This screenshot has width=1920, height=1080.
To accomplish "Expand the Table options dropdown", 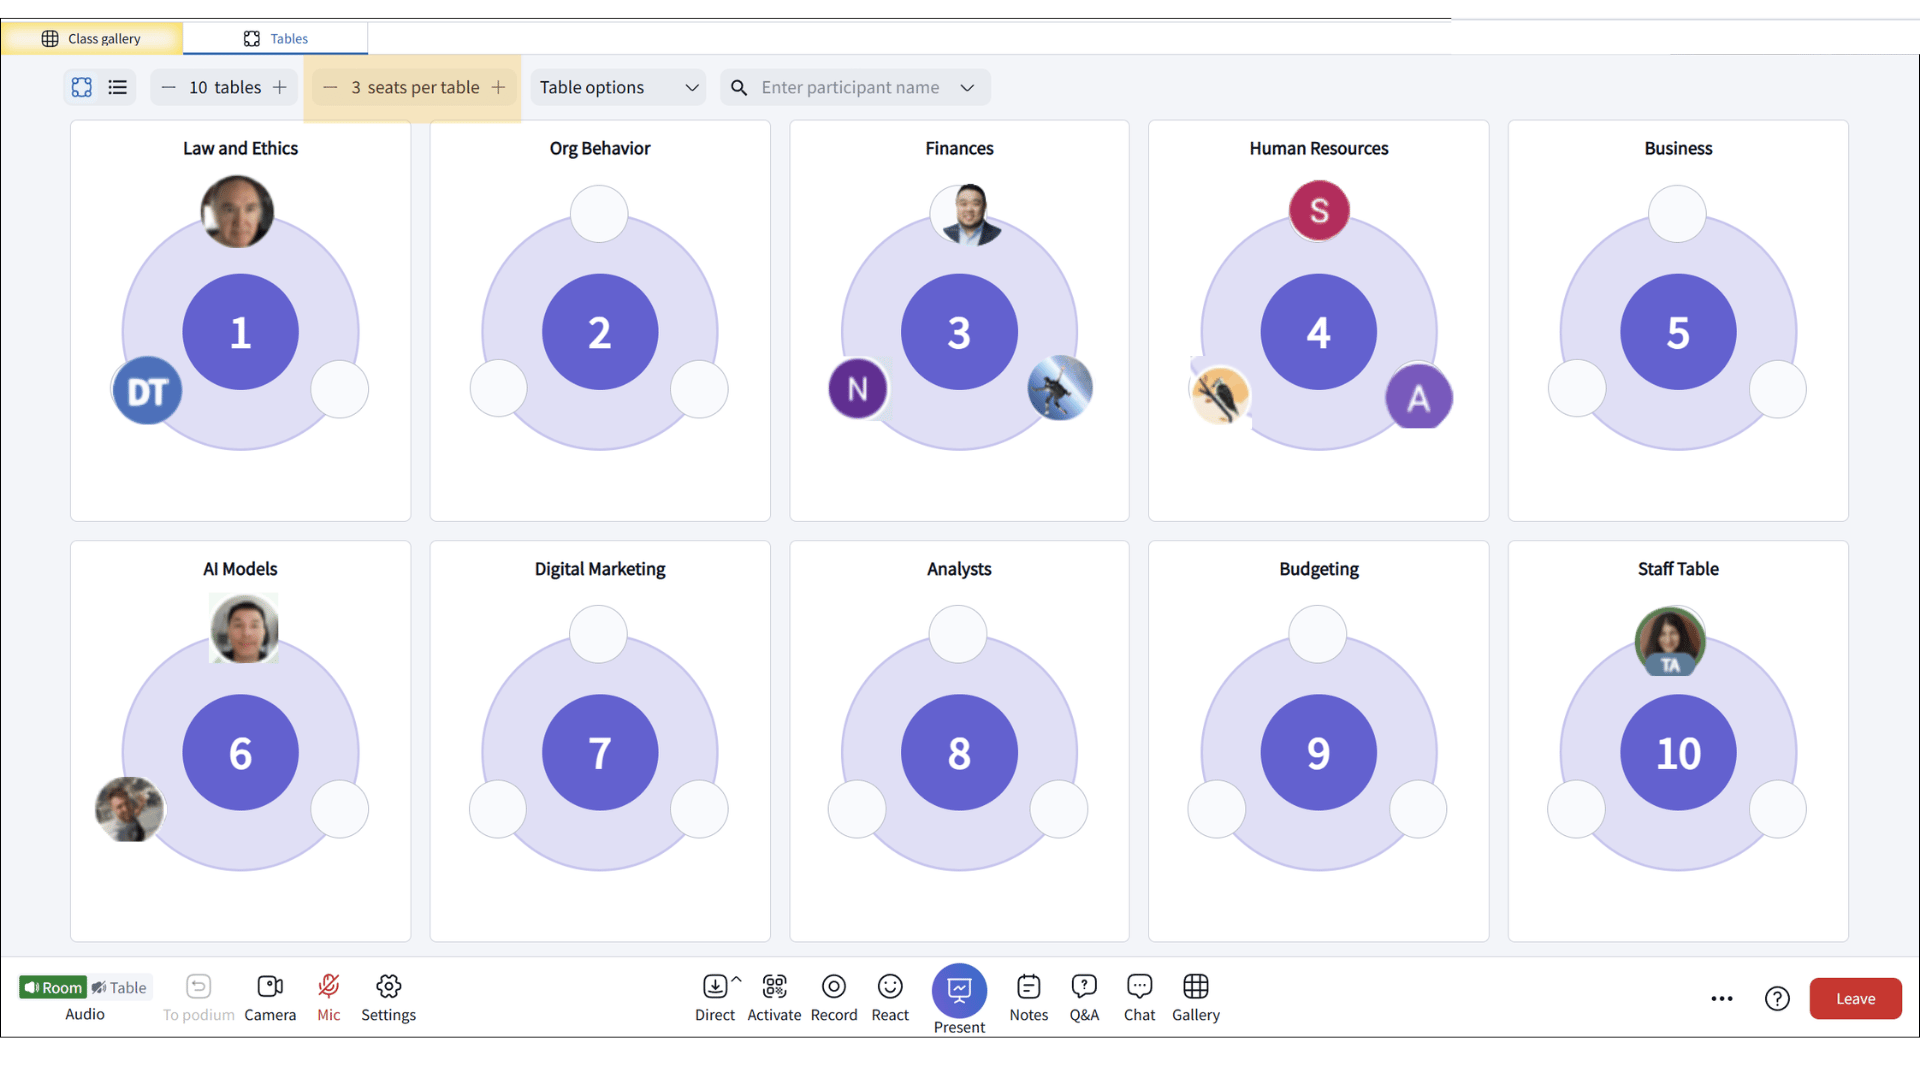I will (618, 87).
